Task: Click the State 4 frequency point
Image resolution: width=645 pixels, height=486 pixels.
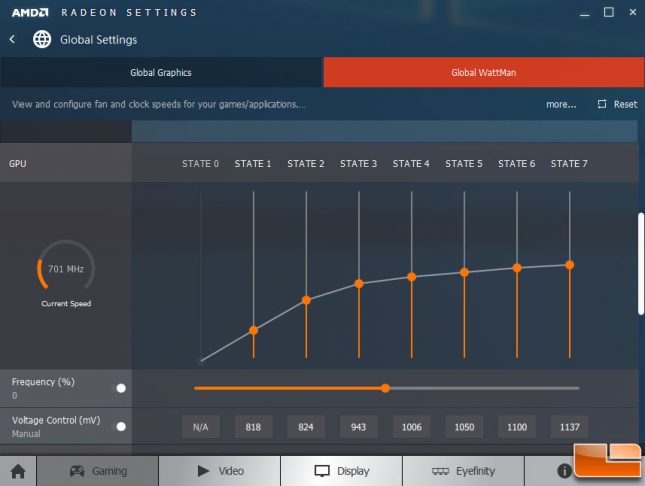Action: tap(411, 277)
